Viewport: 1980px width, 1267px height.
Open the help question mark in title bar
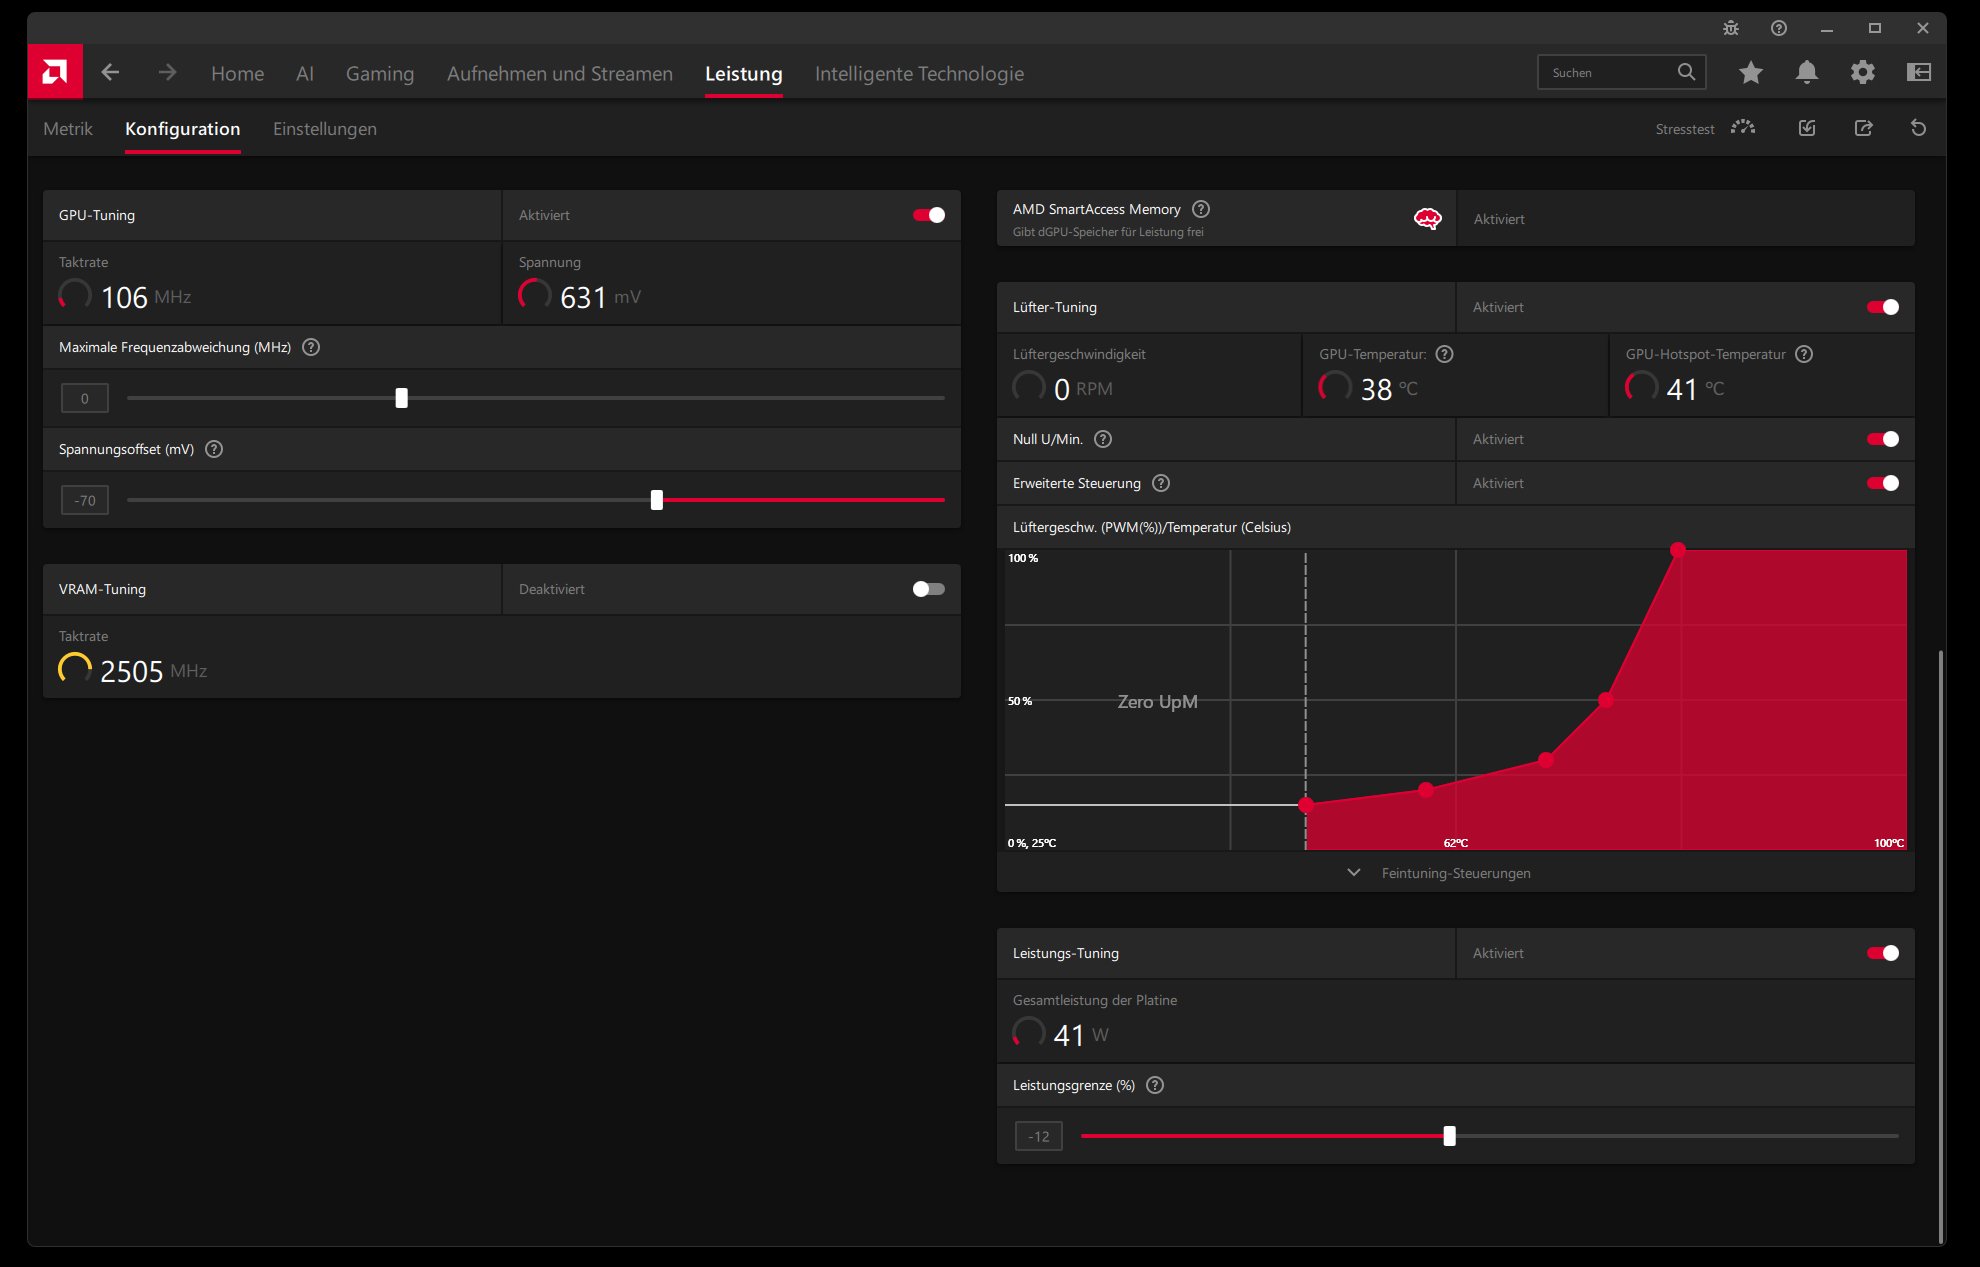coord(1778,28)
